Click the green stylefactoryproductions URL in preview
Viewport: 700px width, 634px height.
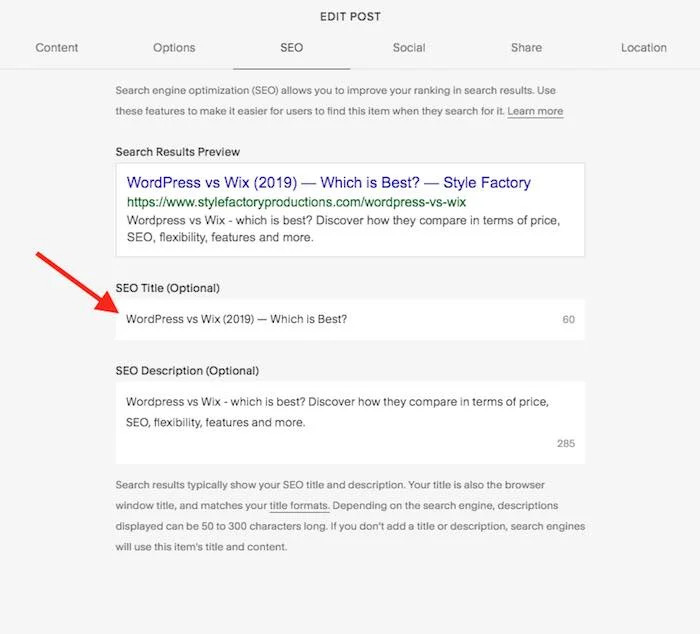click(296, 202)
